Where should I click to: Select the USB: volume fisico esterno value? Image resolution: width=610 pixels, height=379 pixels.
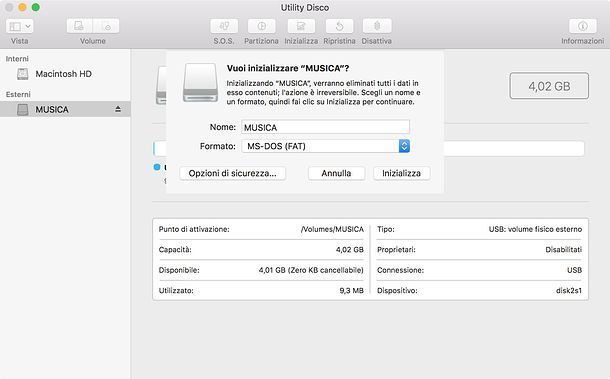(x=535, y=229)
